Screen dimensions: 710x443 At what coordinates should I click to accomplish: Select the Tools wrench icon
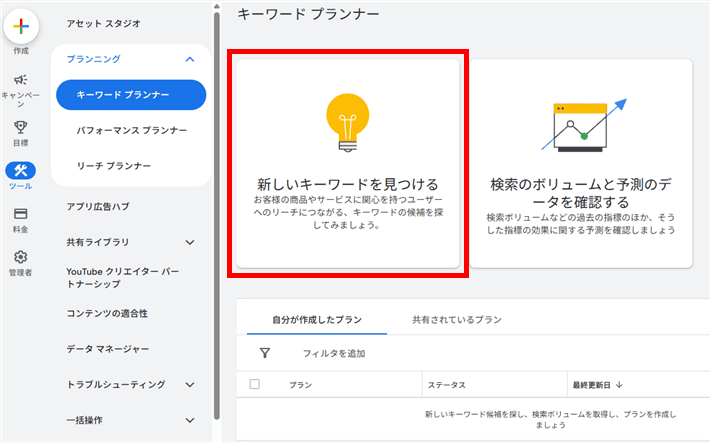[20, 171]
